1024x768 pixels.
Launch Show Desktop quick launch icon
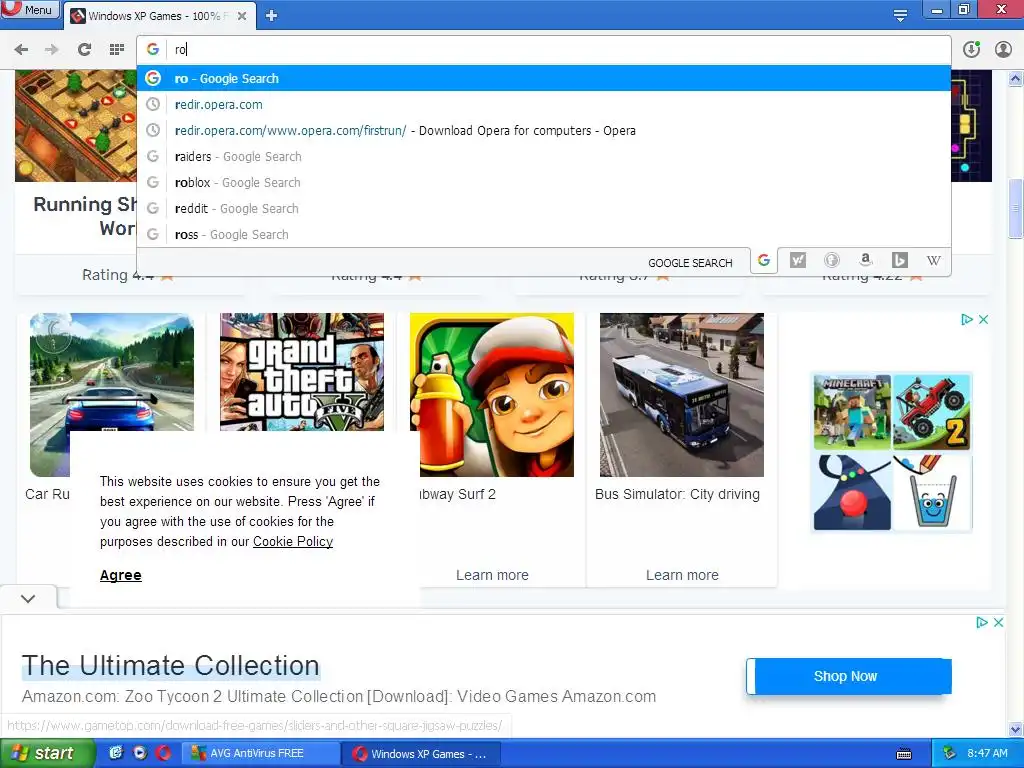[116, 753]
